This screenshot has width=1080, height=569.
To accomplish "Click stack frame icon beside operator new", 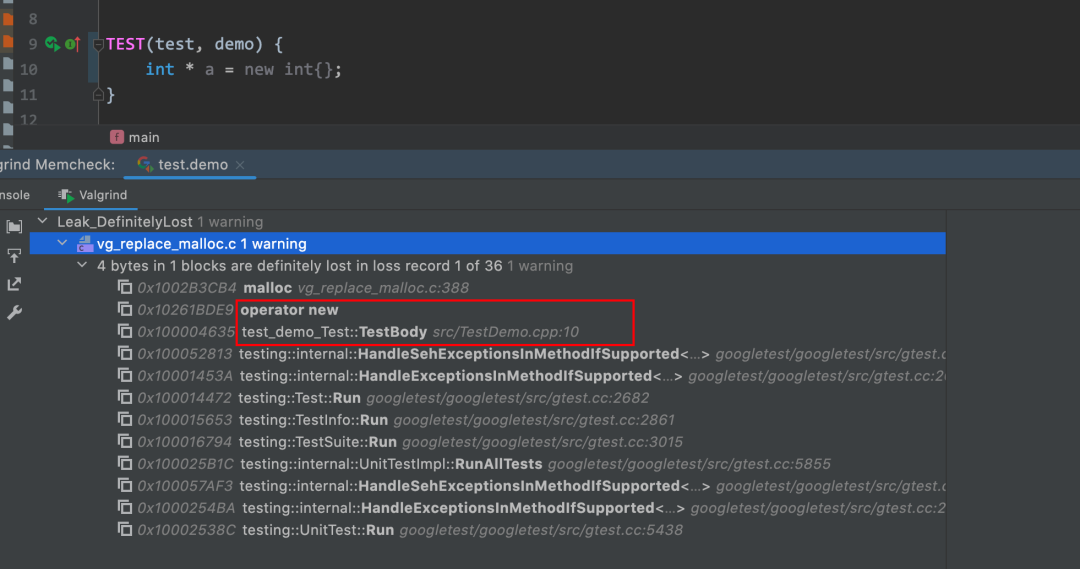I will click(x=125, y=309).
